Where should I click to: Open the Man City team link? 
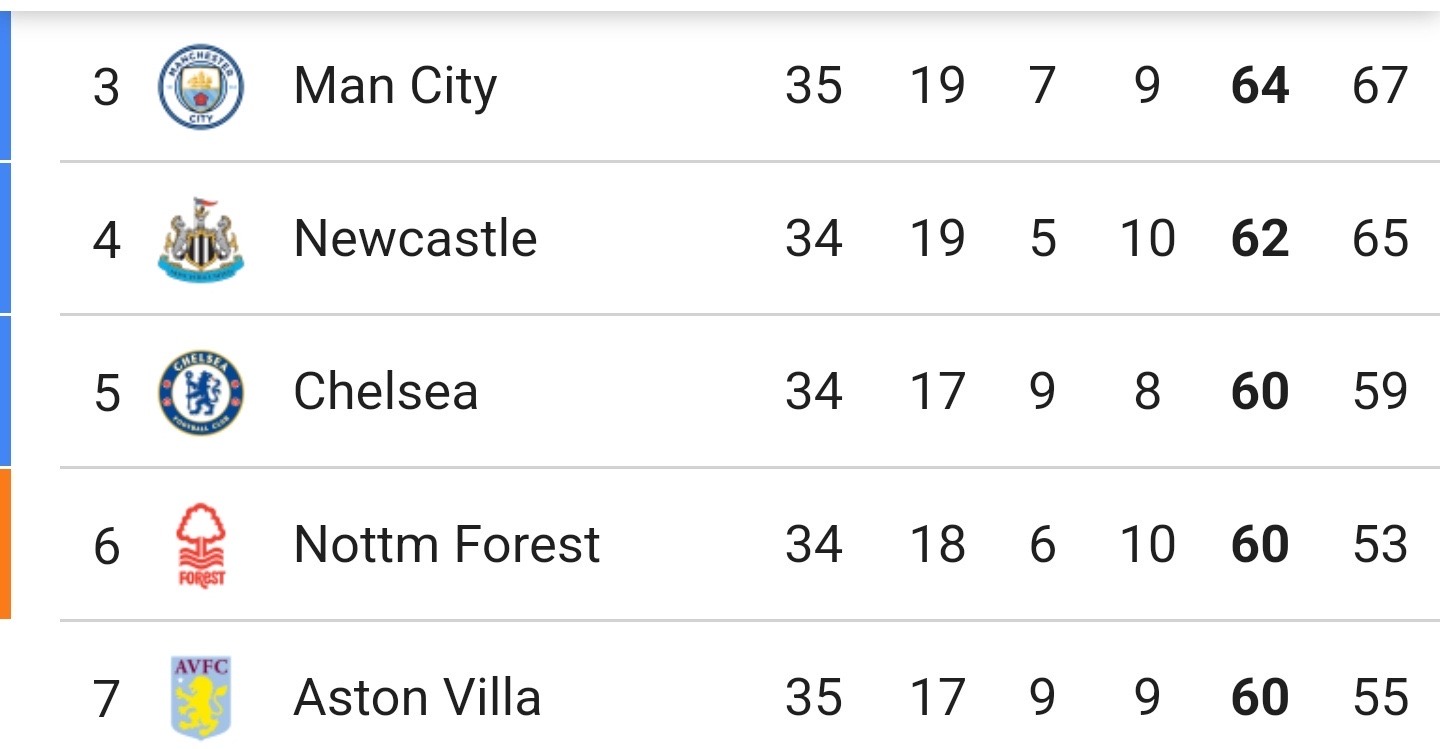point(395,86)
